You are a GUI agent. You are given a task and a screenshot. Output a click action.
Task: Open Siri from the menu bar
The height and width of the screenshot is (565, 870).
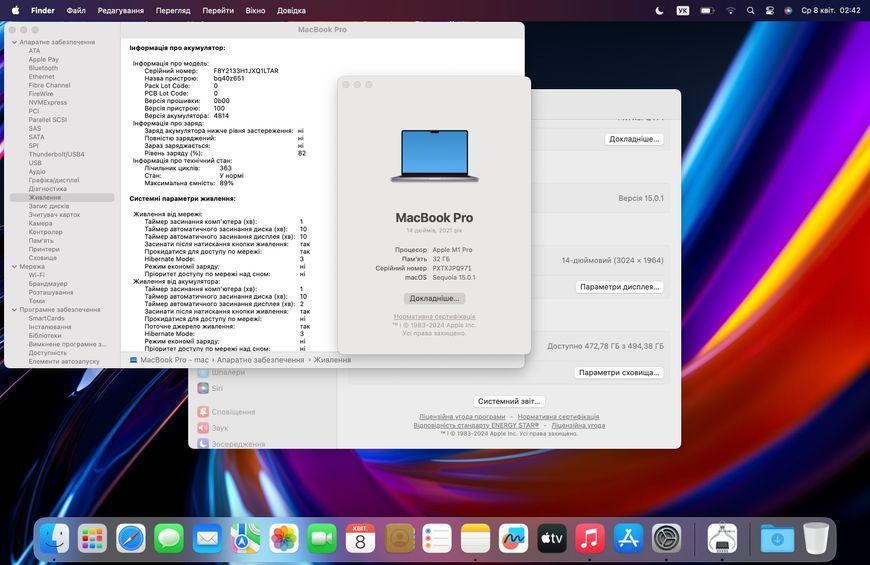(x=788, y=10)
